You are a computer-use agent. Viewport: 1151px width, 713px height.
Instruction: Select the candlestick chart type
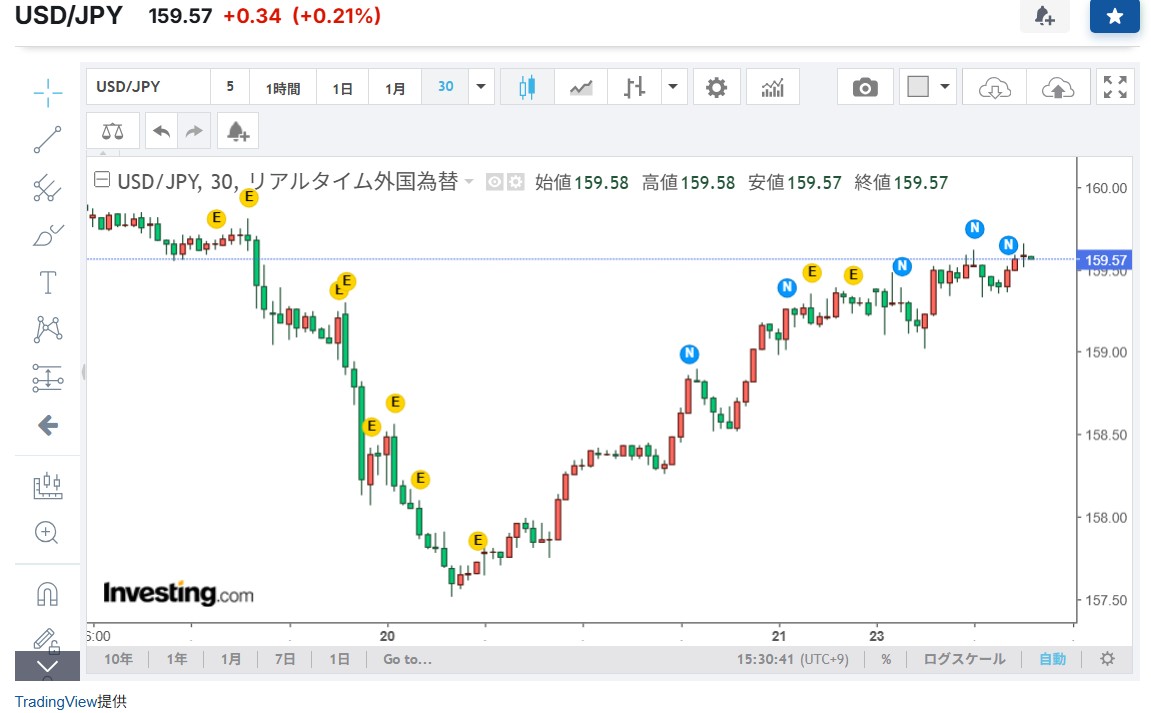coord(527,87)
